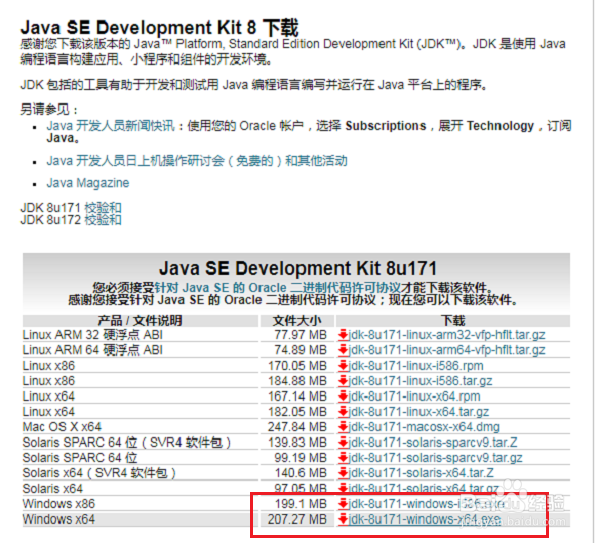The width and height of the screenshot is (600, 543).
Task: Download jdk-8u171-solaris-sparcv9.tar.Z file link
Action: [433, 442]
